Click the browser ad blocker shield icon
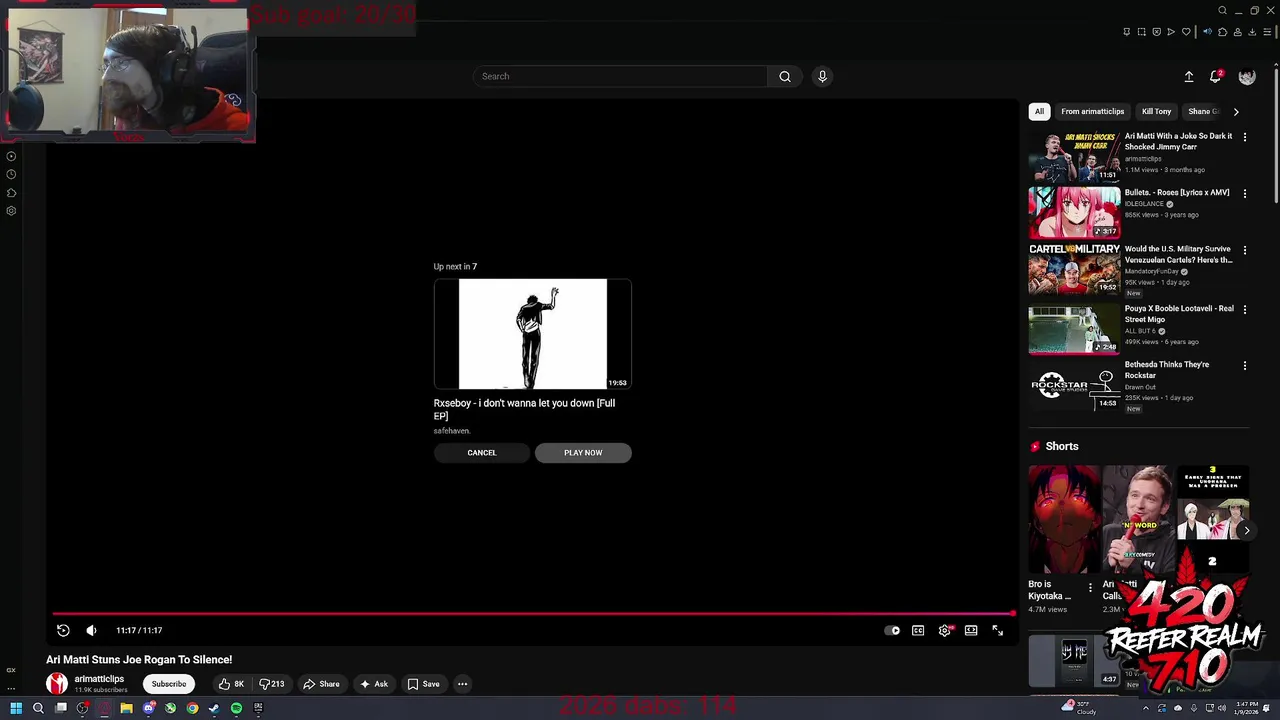1280x720 pixels. (x=1157, y=32)
